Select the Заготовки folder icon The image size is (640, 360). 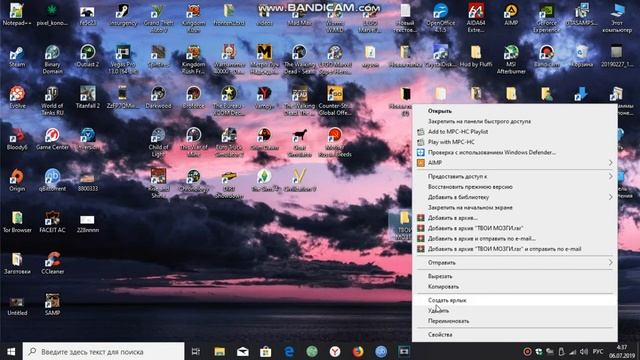pos(17,263)
